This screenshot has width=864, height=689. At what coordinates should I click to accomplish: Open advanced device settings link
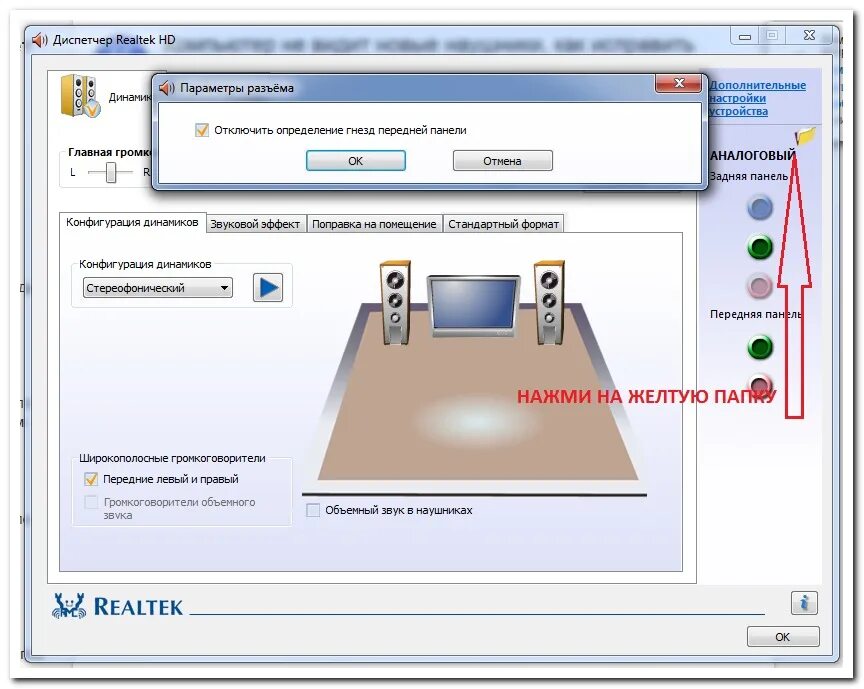click(757, 98)
